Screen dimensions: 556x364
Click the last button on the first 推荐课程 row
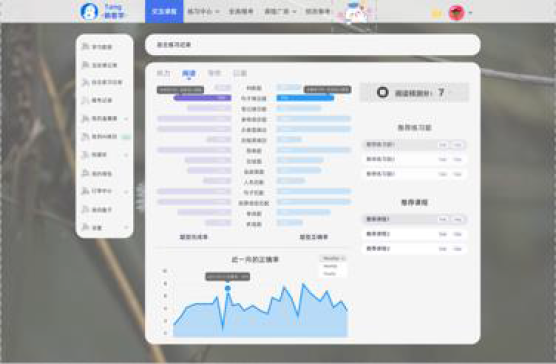[x=458, y=219]
